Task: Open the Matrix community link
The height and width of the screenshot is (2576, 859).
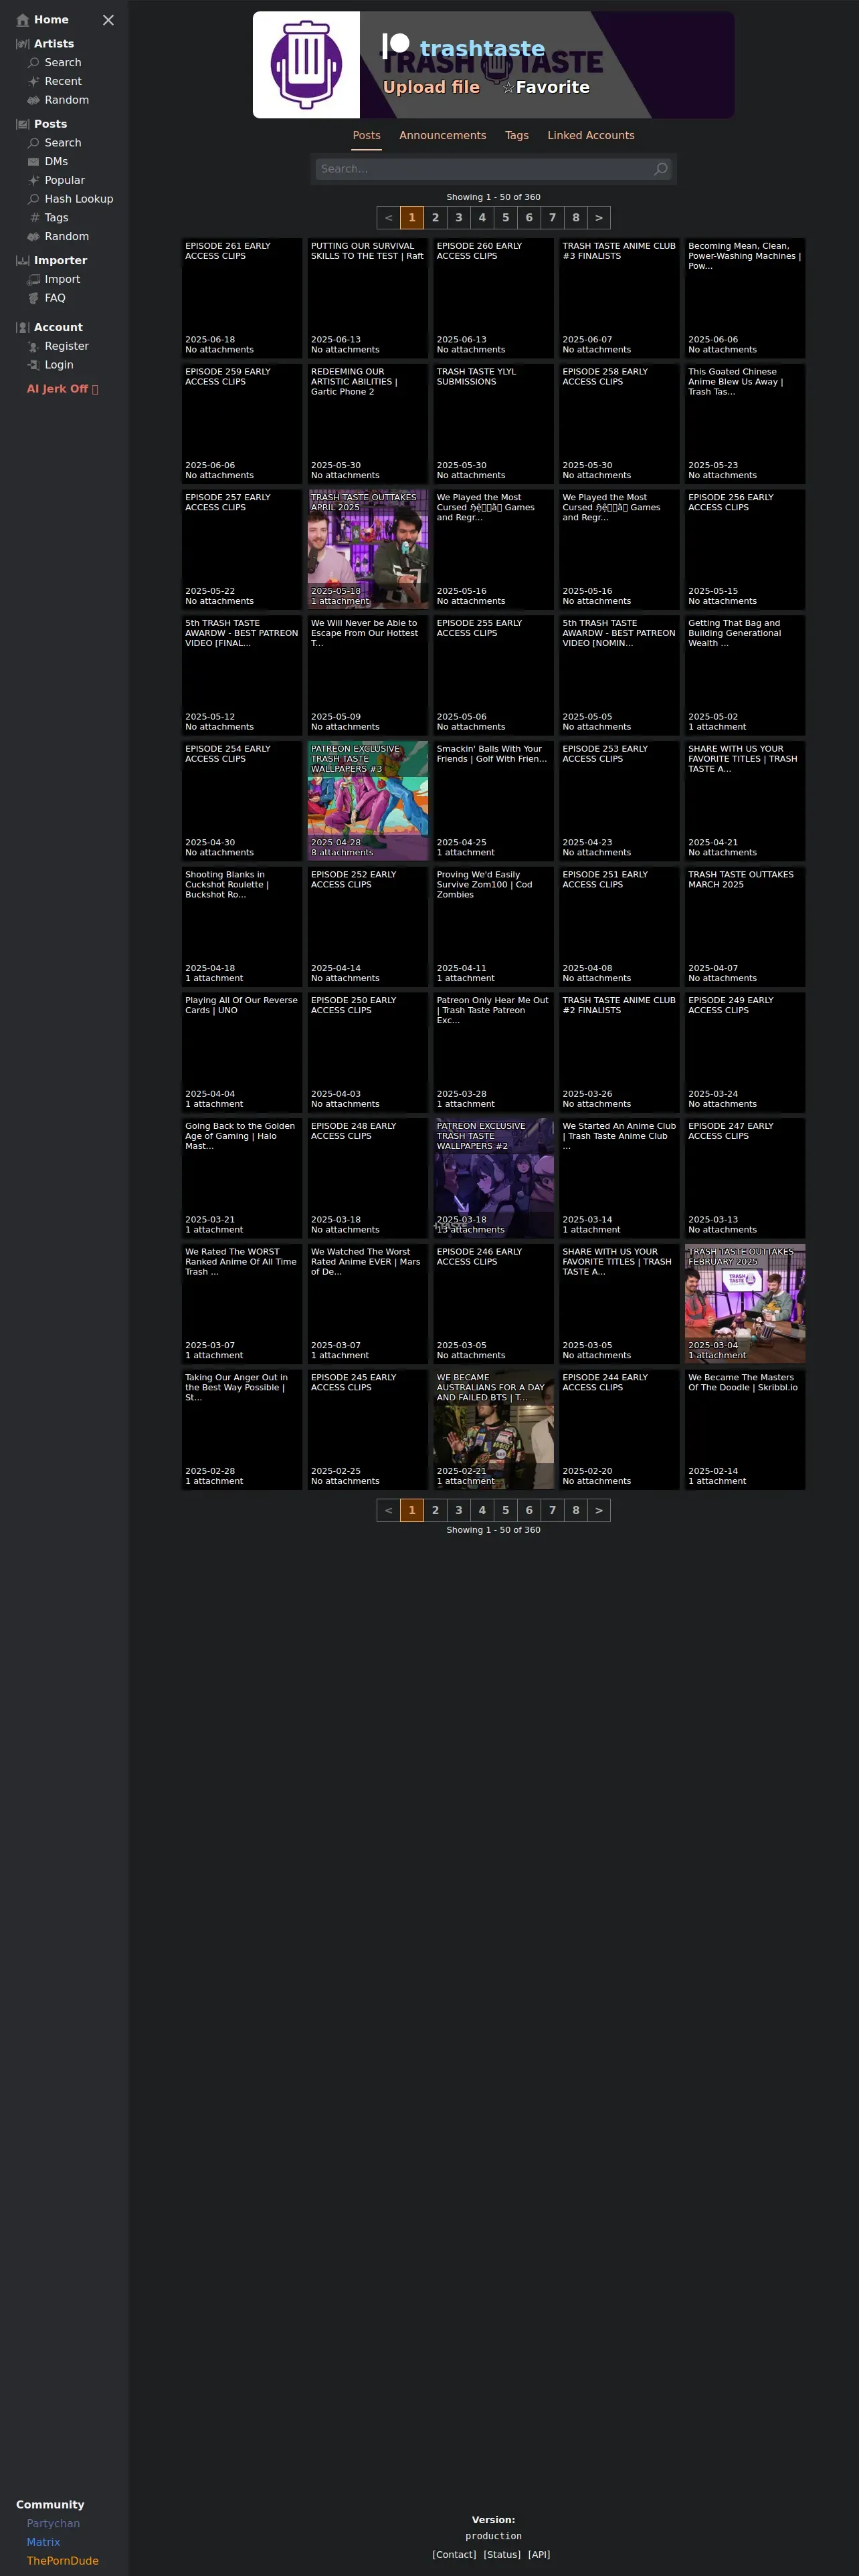Action: click(43, 2542)
